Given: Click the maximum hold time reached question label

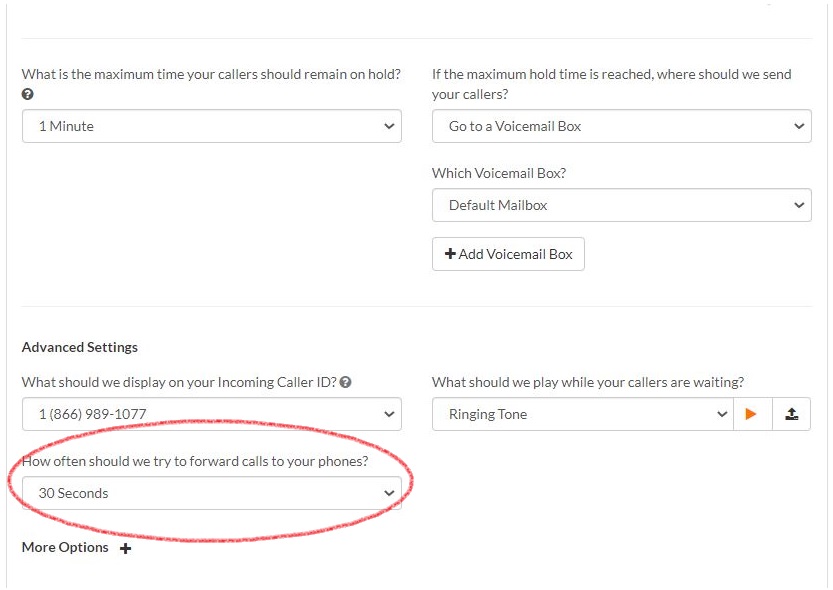Looking at the screenshot, I should point(611,84).
